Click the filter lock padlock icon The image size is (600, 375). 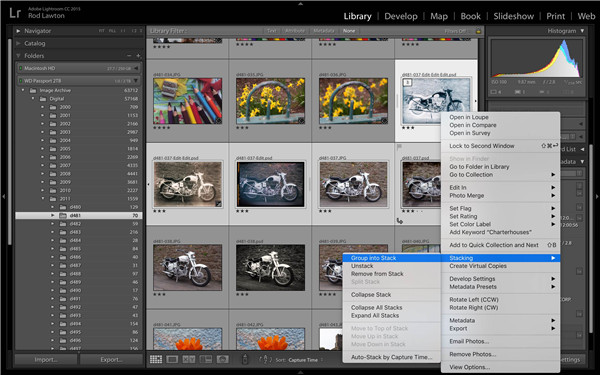478,31
